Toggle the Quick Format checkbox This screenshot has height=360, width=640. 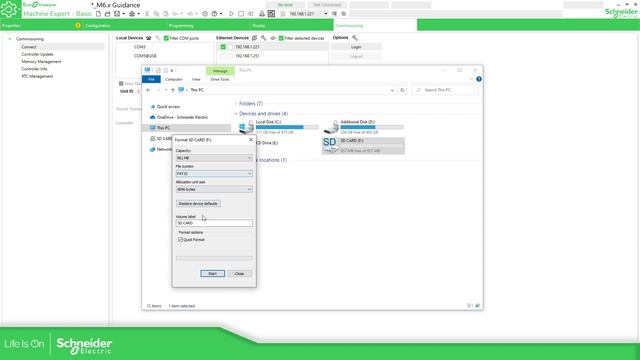coord(180,240)
